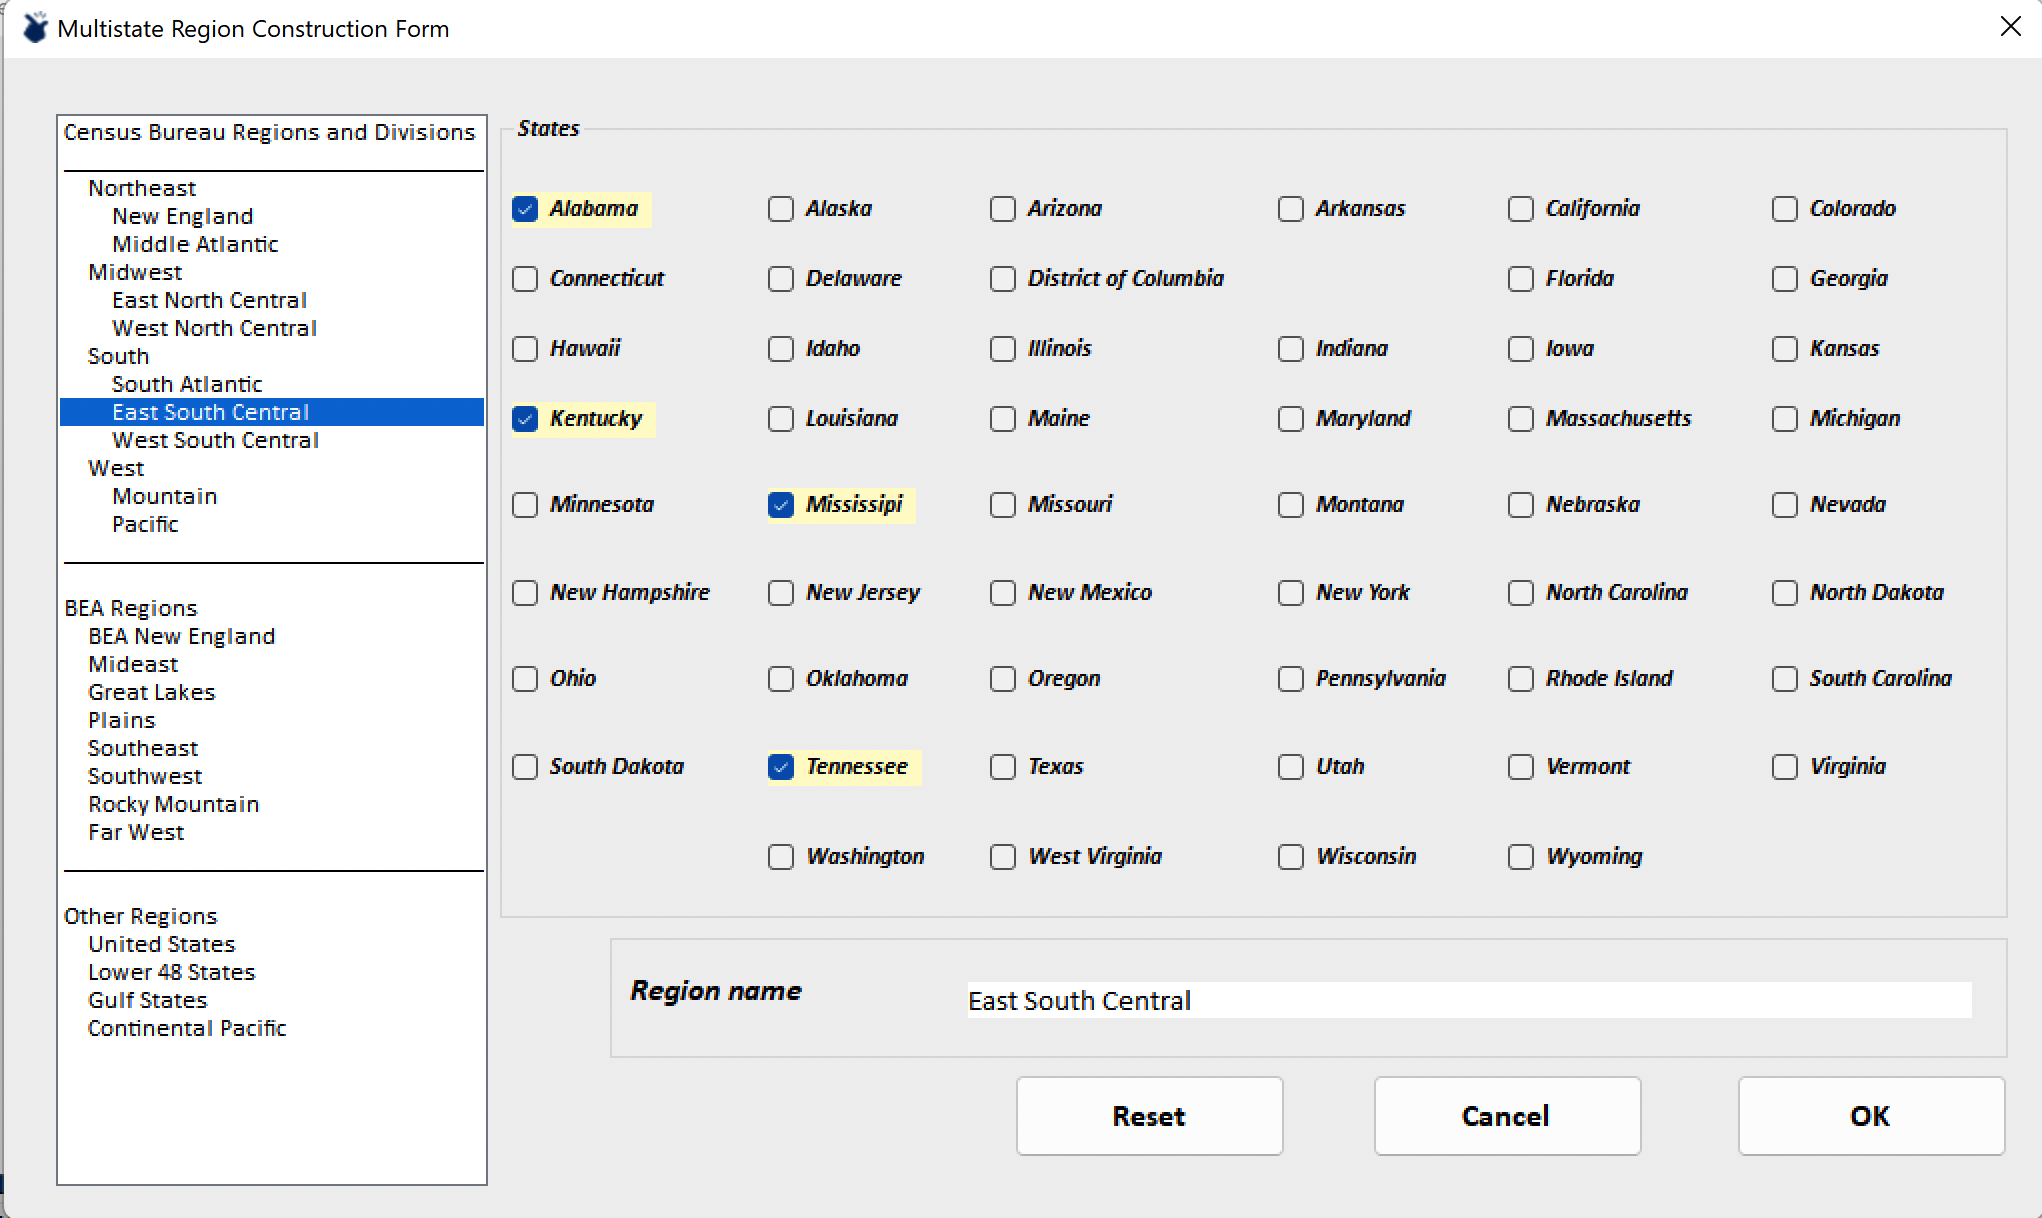2042x1218 pixels.
Task: Tick the Massachusetts checkbox
Action: click(1521, 419)
